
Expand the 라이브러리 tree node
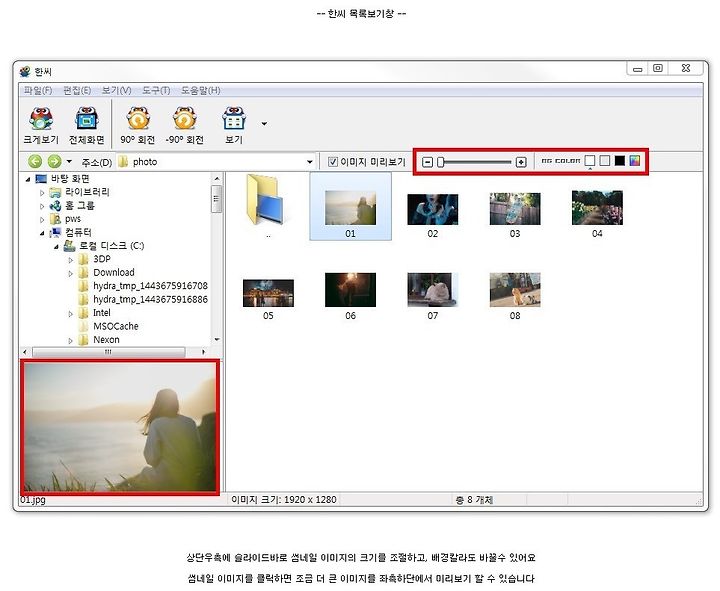tap(42, 193)
